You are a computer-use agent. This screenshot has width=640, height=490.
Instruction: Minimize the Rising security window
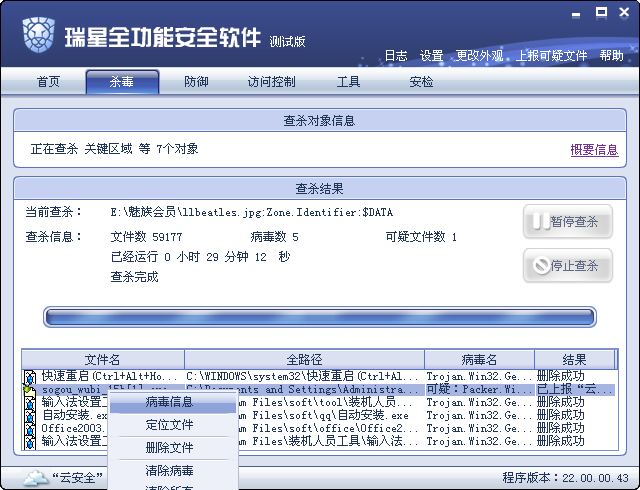(x=576, y=15)
